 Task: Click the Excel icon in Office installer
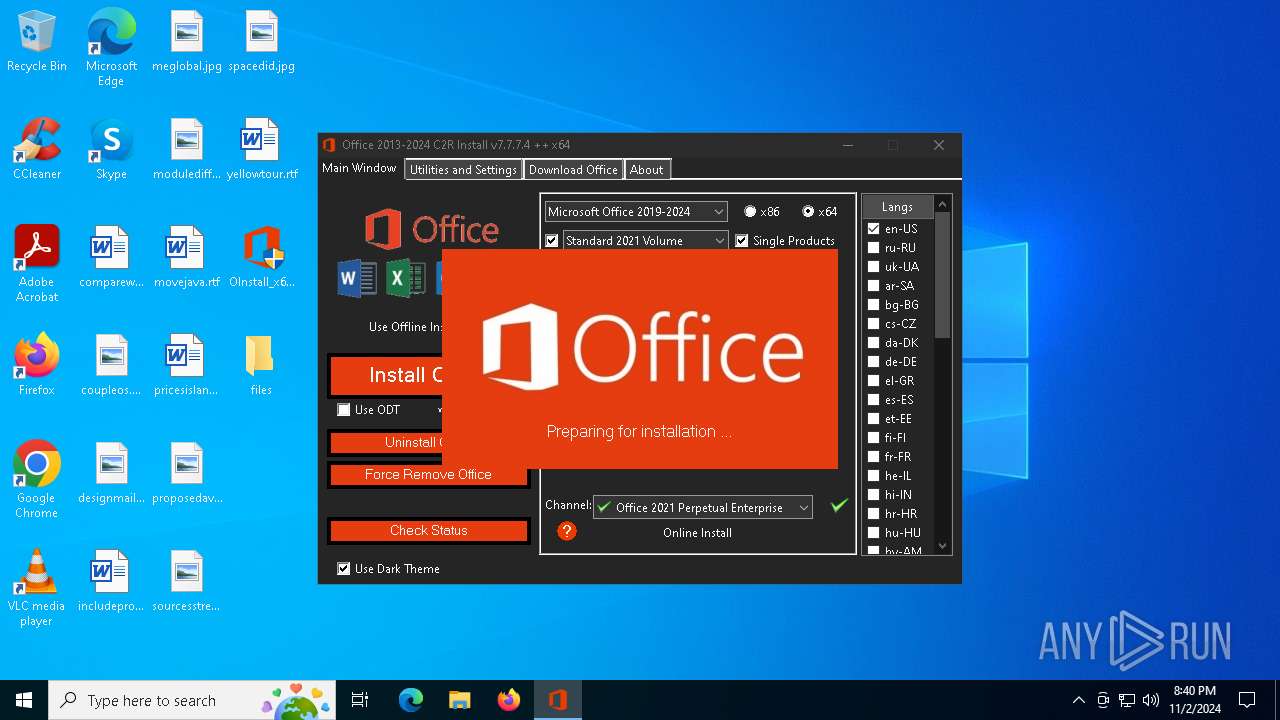tap(406, 277)
